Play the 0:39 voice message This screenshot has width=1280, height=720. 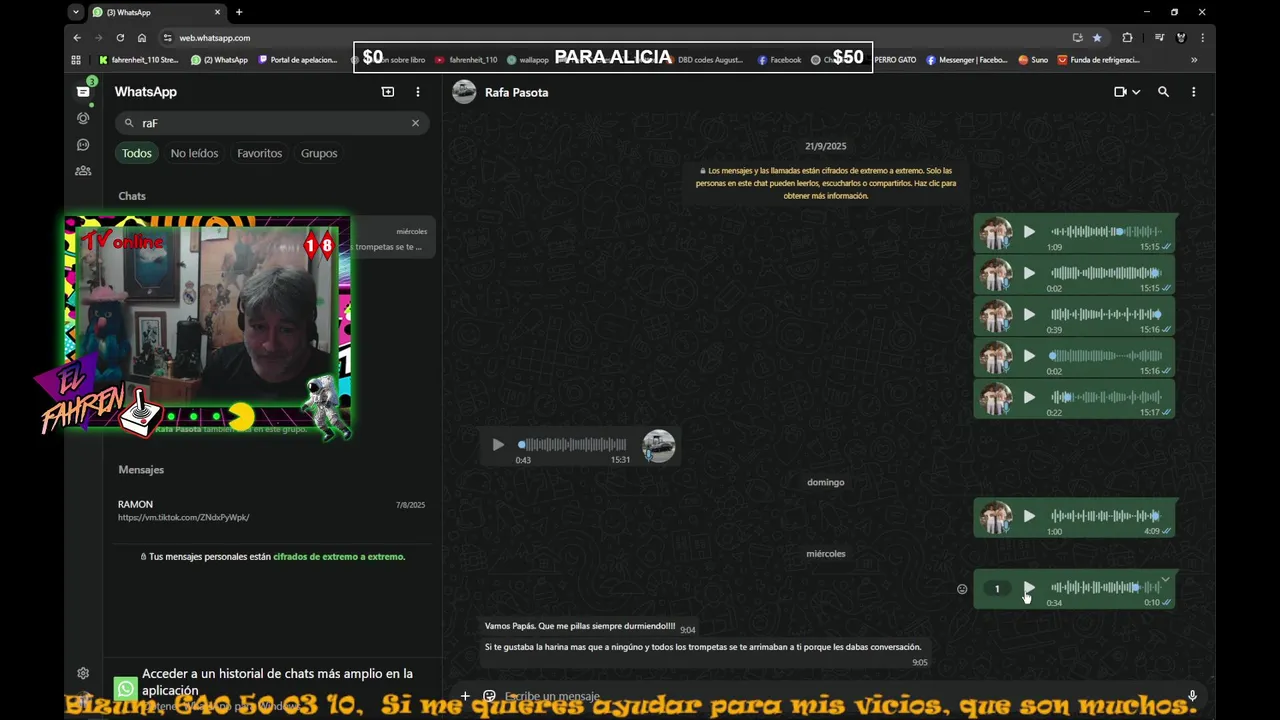(1029, 315)
